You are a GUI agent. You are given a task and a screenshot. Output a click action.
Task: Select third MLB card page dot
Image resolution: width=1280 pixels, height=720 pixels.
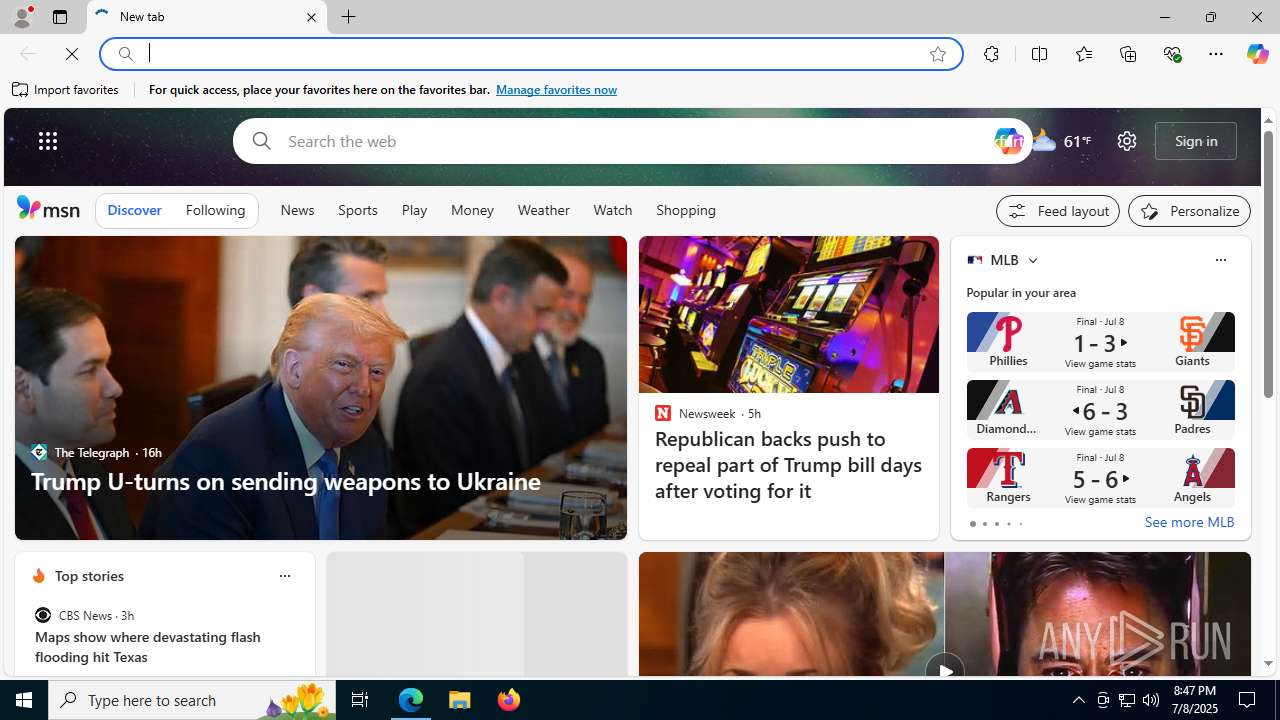click(x=996, y=524)
